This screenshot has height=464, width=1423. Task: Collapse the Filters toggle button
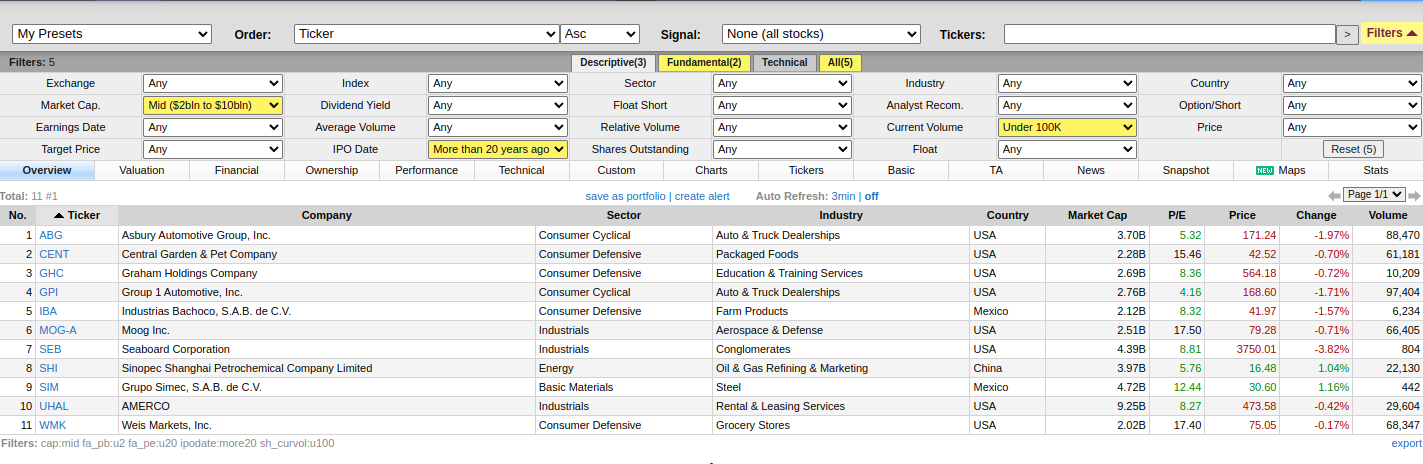tap(1391, 34)
